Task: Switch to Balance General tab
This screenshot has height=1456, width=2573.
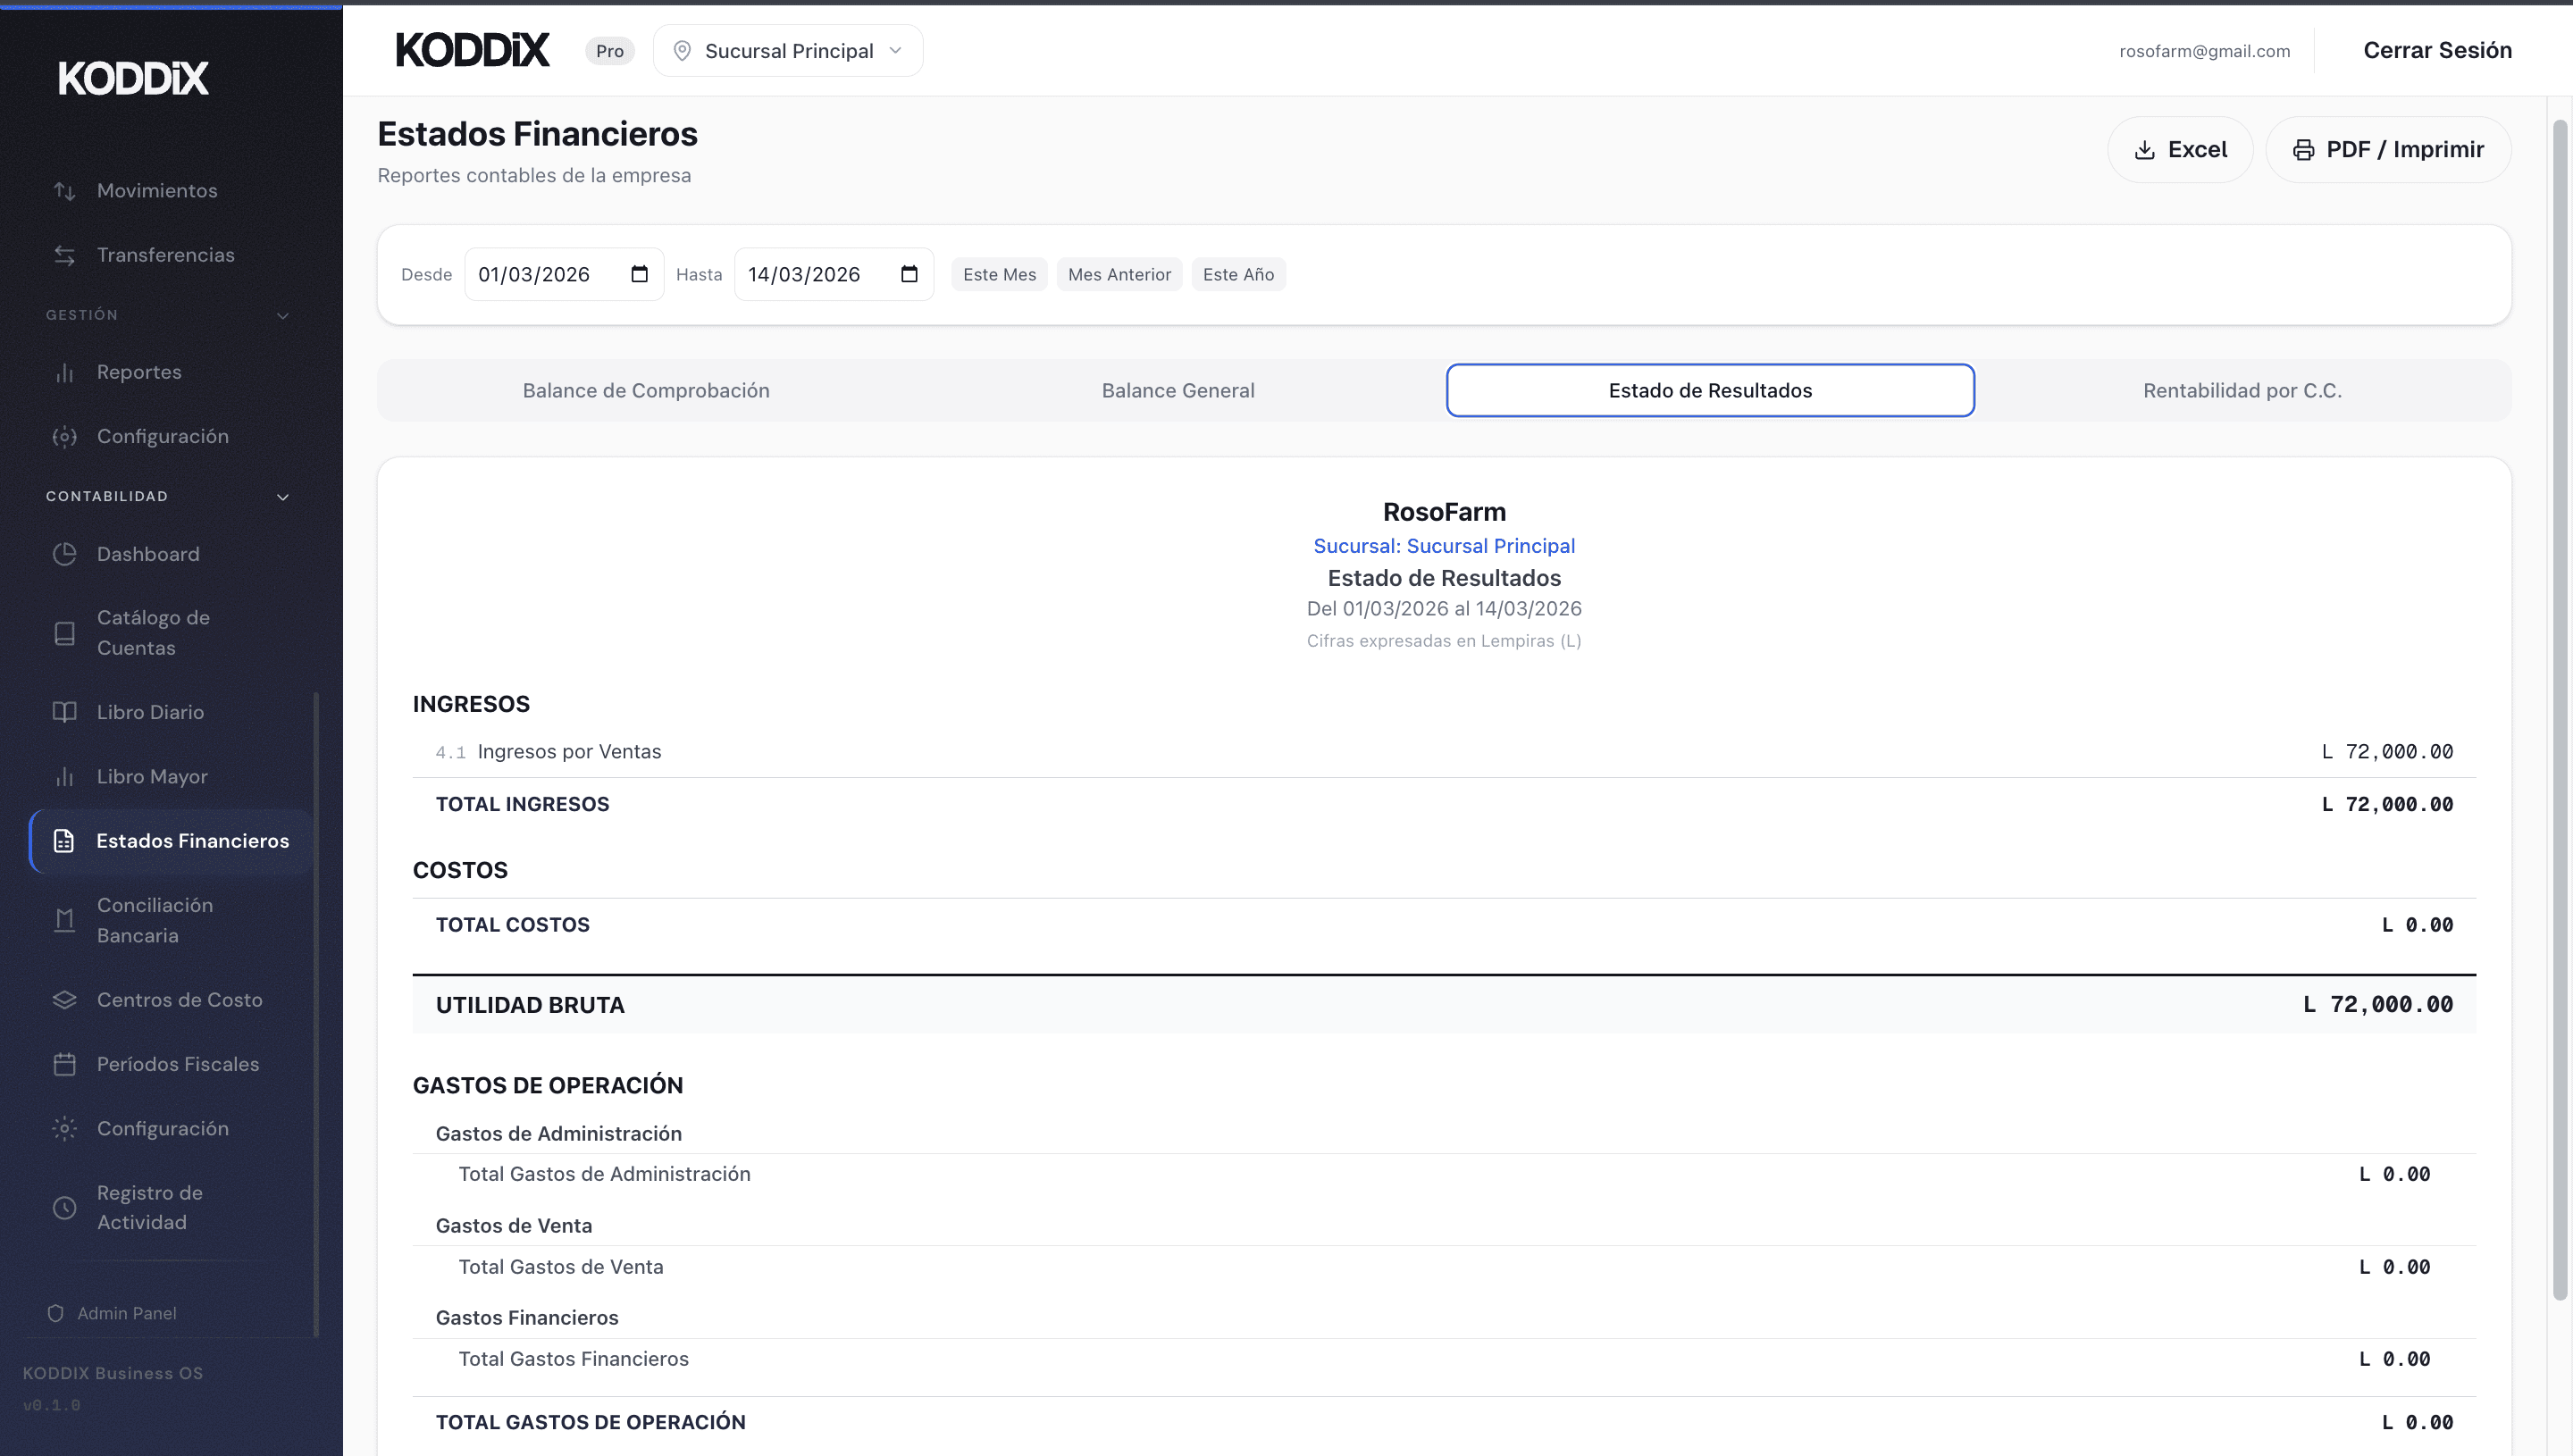Action: pyautogui.click(x=1178, y=390)
